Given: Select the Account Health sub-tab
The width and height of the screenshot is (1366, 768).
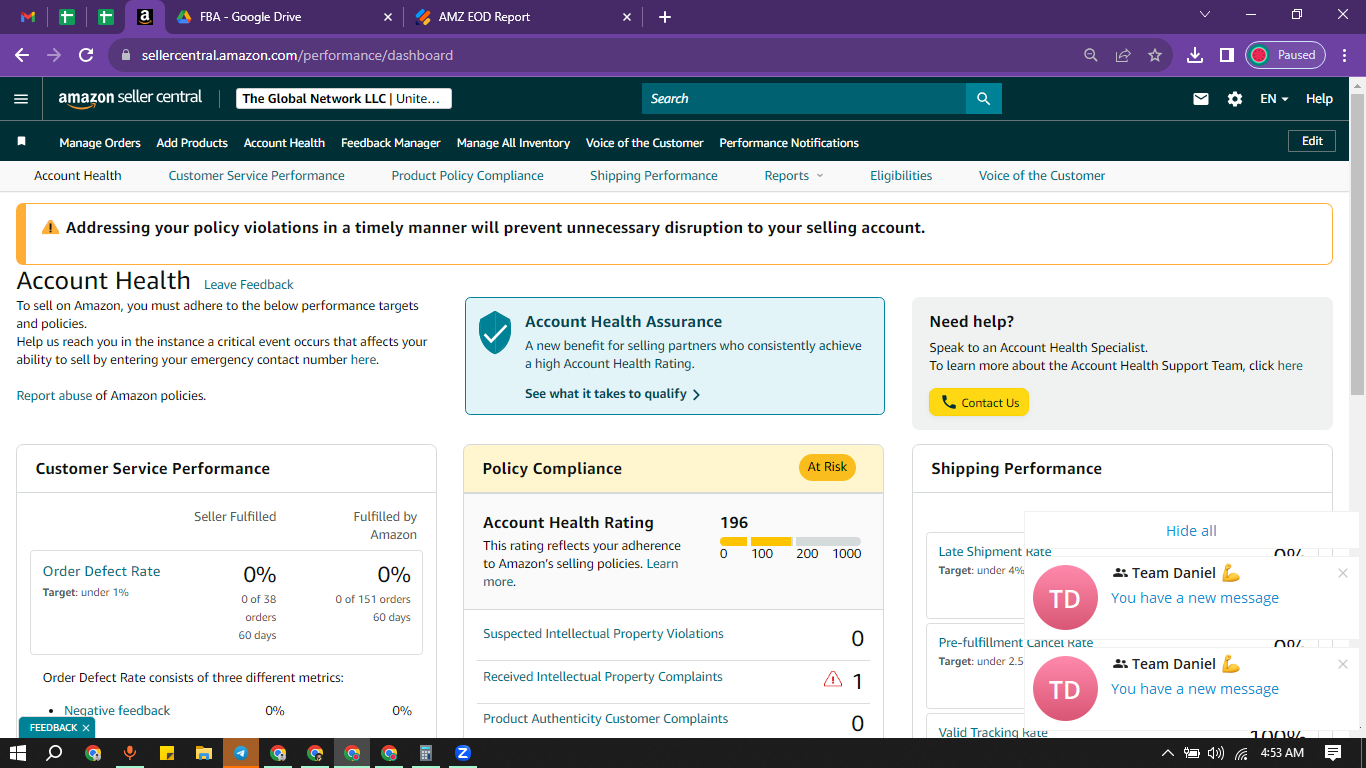Looking at the screenshot, I should [78, 175].
